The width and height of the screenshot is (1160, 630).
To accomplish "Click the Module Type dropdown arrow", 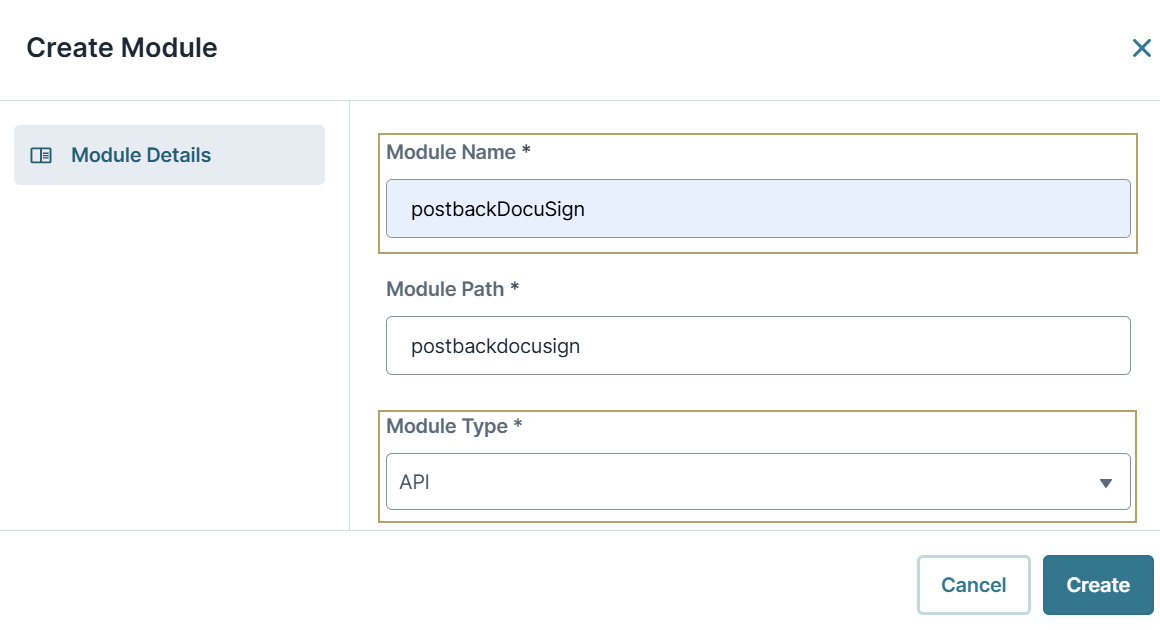I will [1105, 483].
